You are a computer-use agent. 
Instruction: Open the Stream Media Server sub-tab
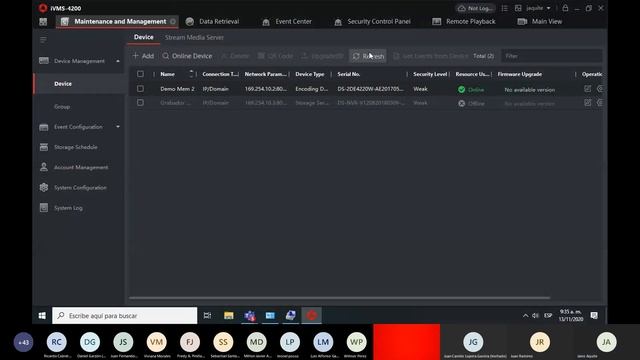(194, 38)
